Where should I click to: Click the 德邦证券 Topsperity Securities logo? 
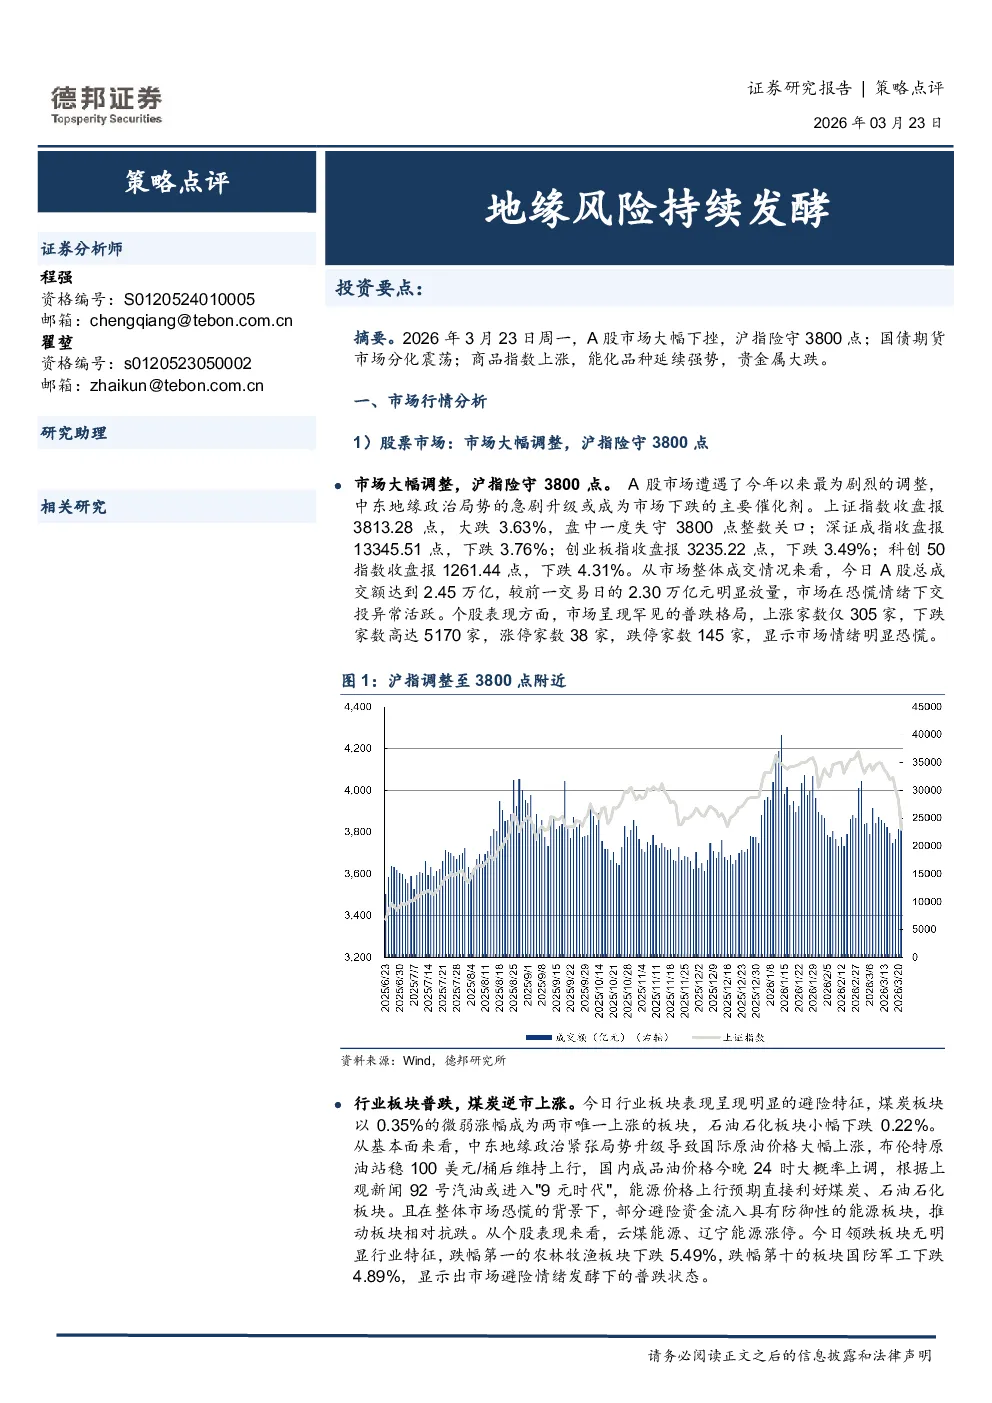tap(106, 105)
